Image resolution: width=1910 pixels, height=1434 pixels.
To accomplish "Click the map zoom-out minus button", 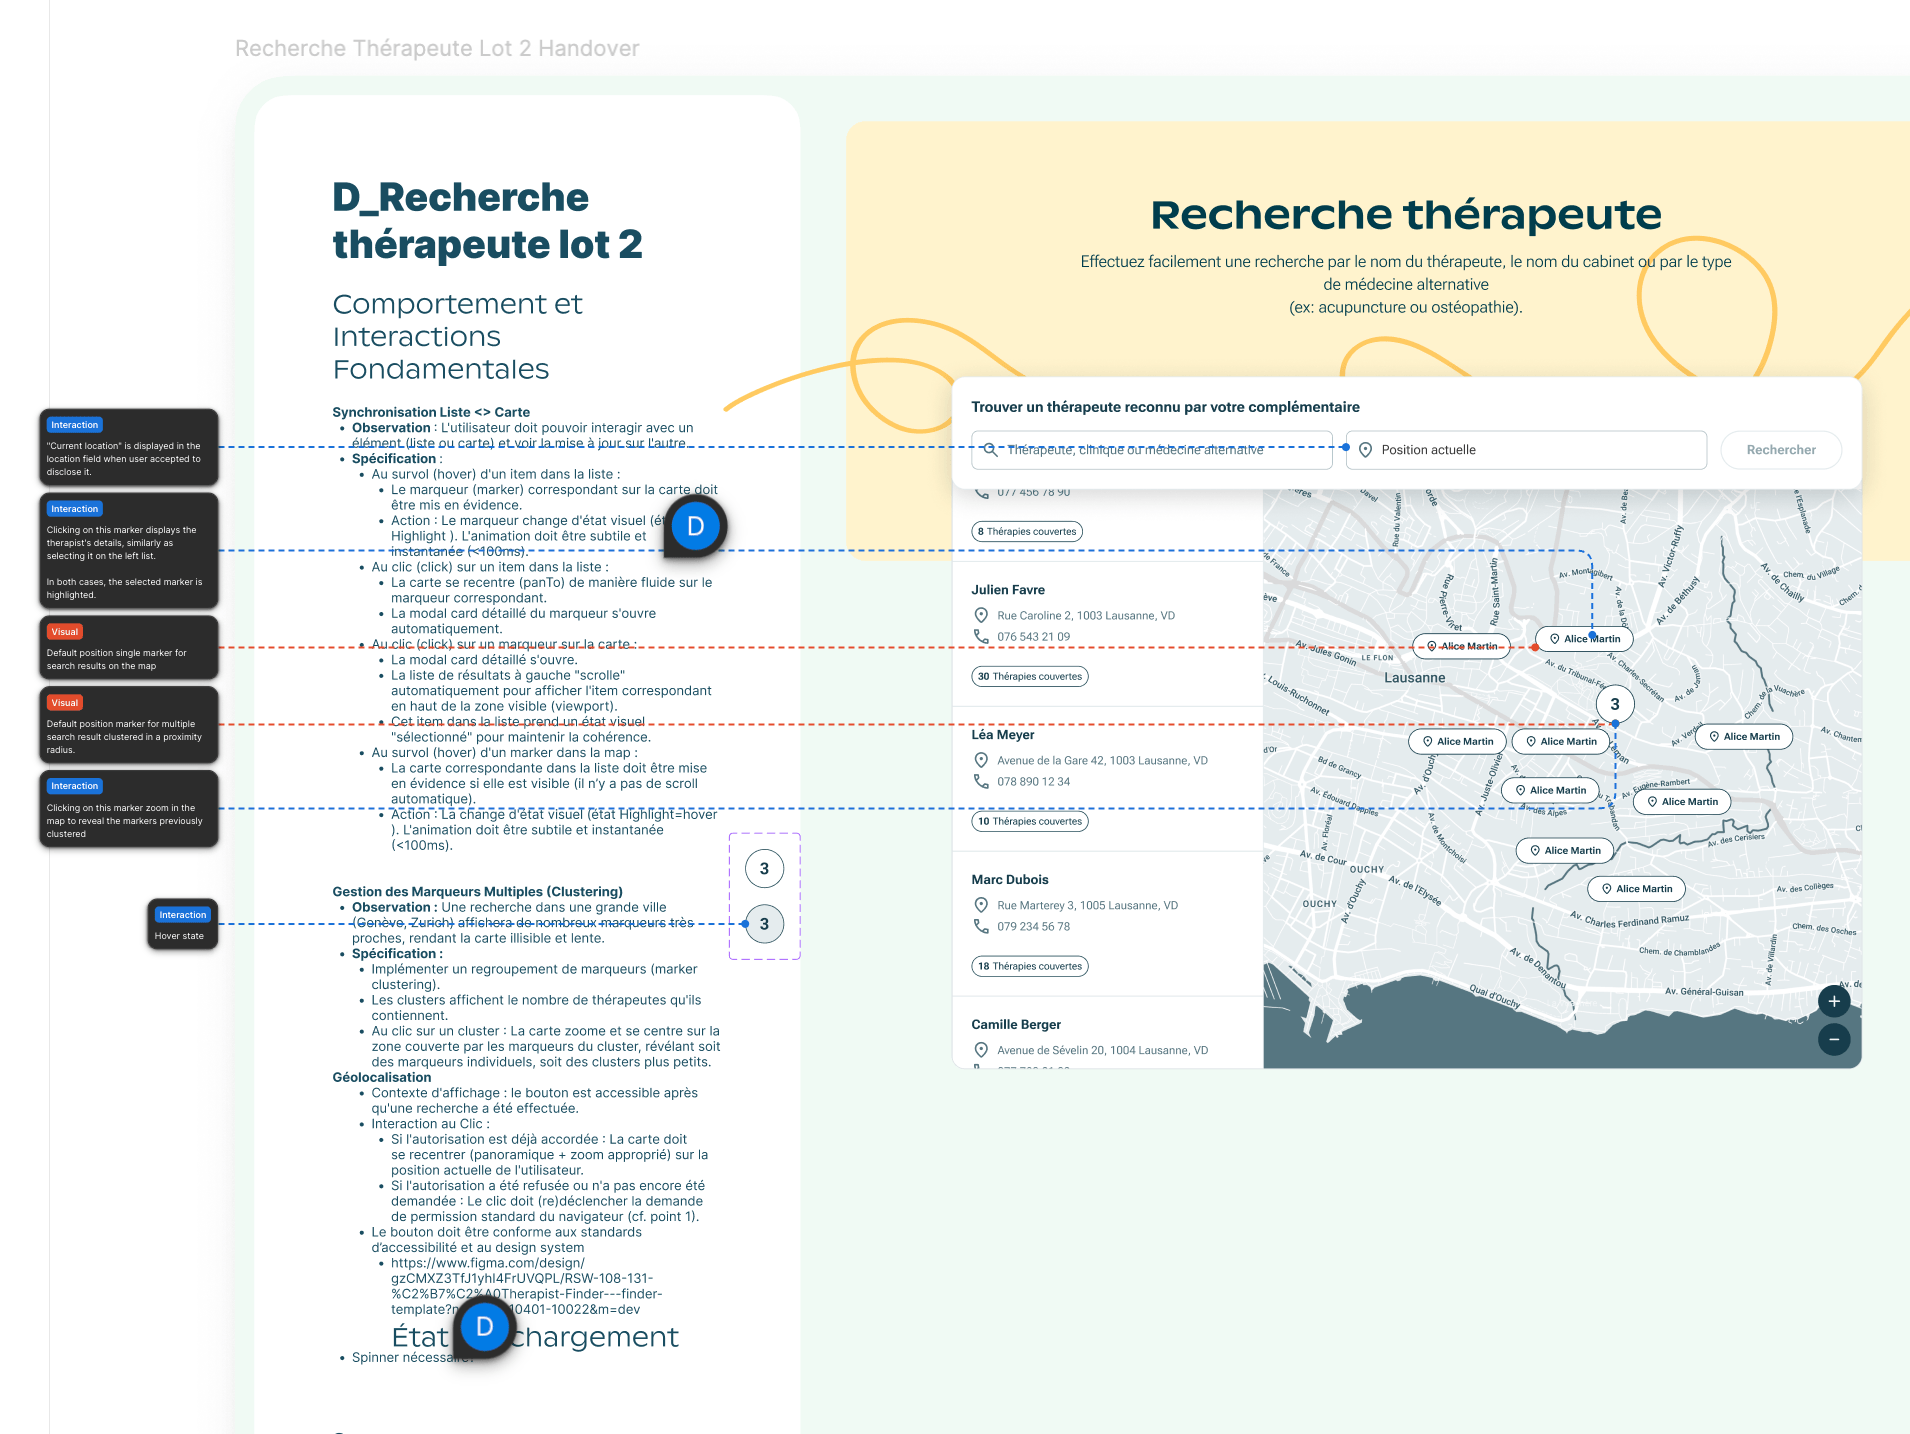I will [x=1833, y=1039].
